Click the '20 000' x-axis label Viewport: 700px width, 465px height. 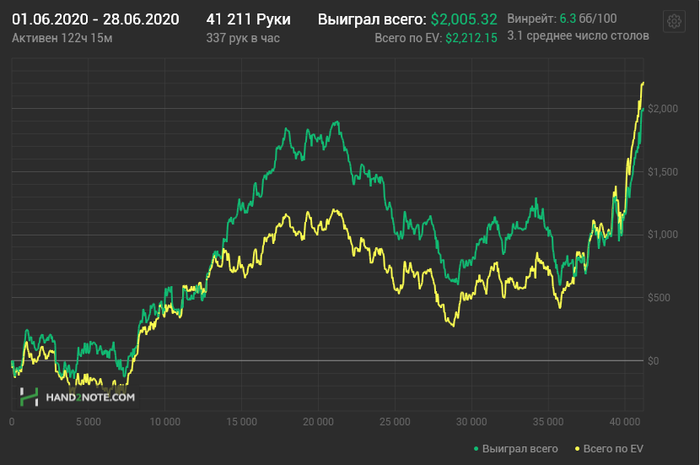318,422
